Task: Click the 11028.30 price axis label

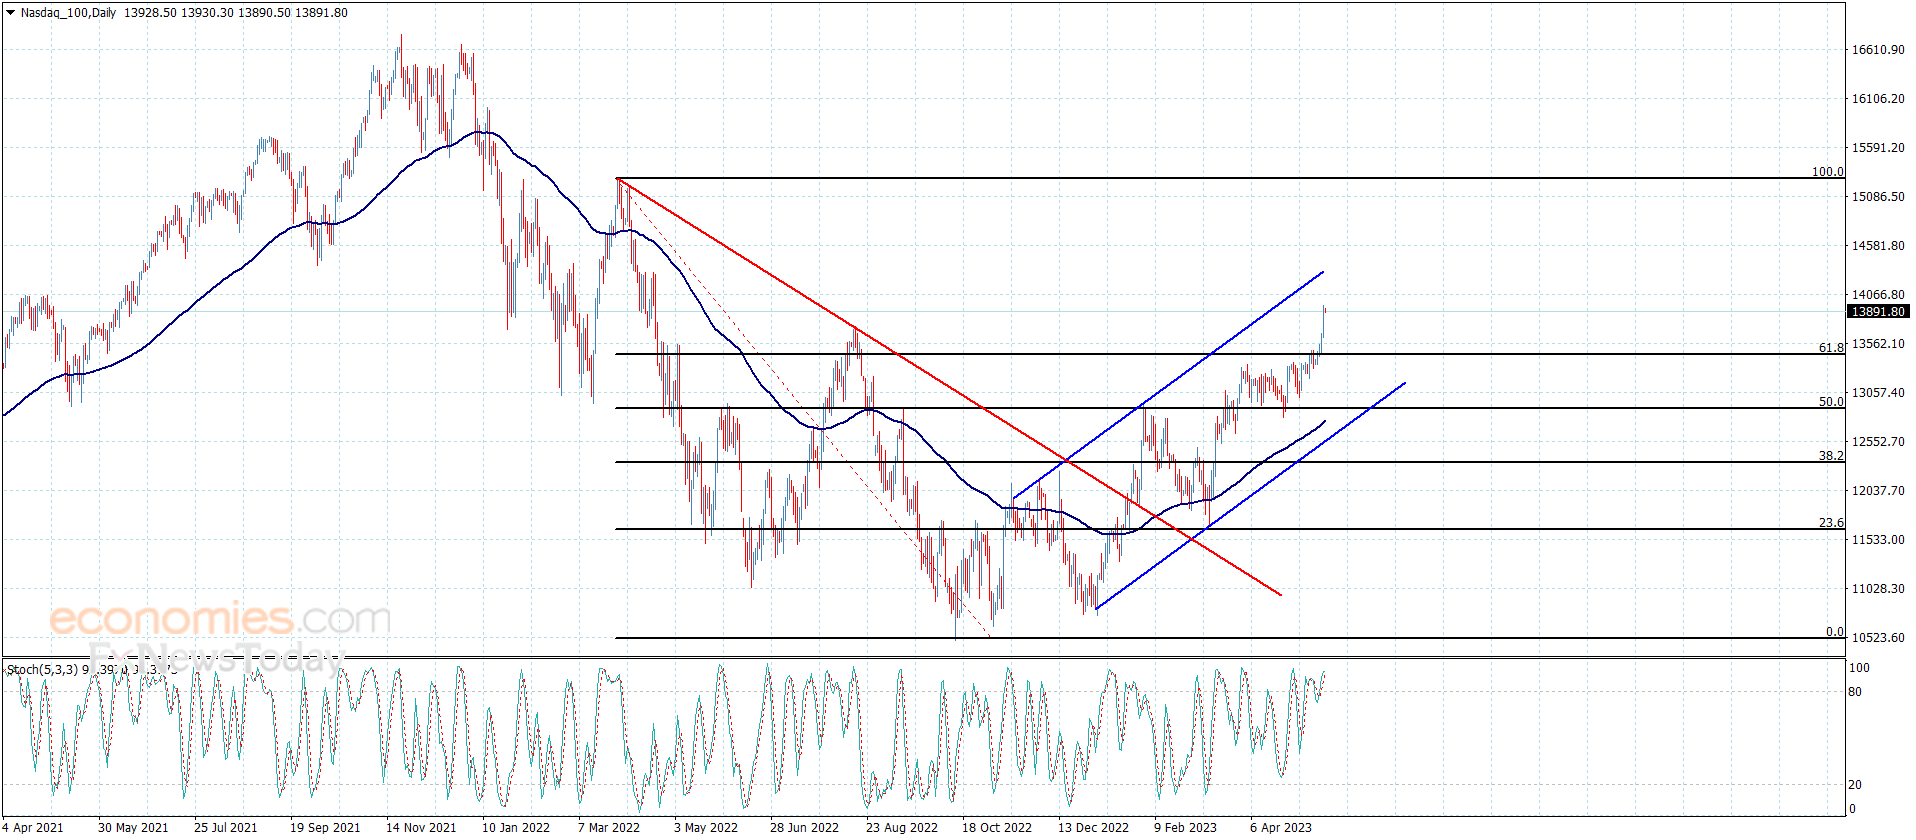Action: coord(1878,589)
